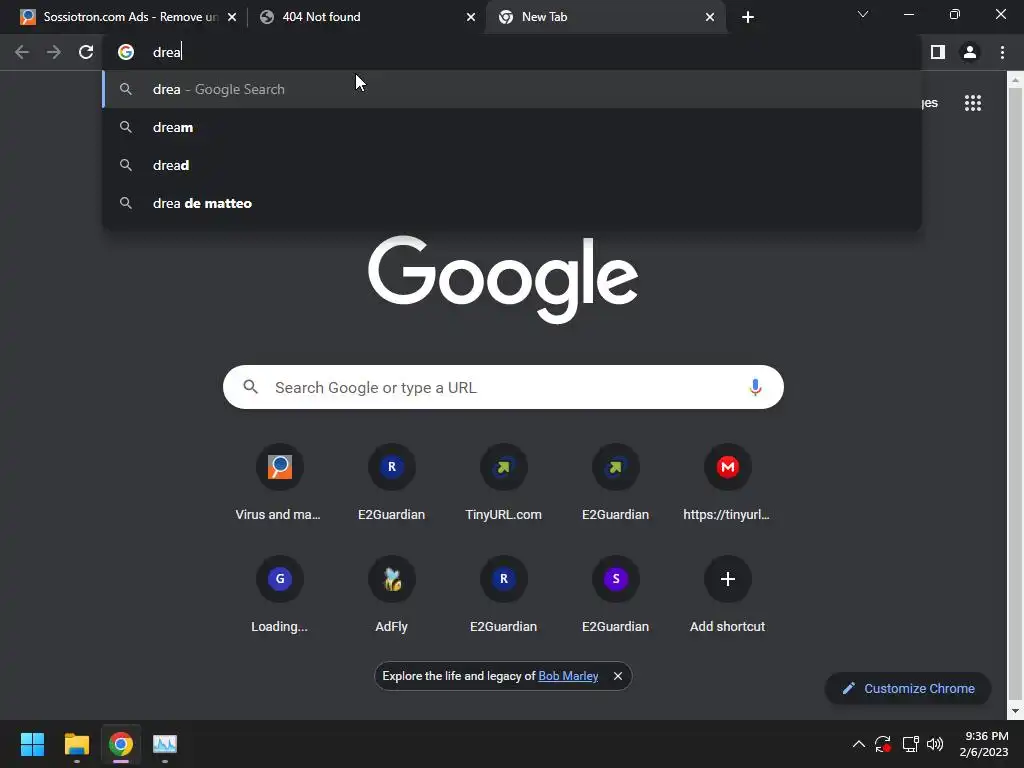Open the Chrome three-dot menu

(x=1002, y=52)
